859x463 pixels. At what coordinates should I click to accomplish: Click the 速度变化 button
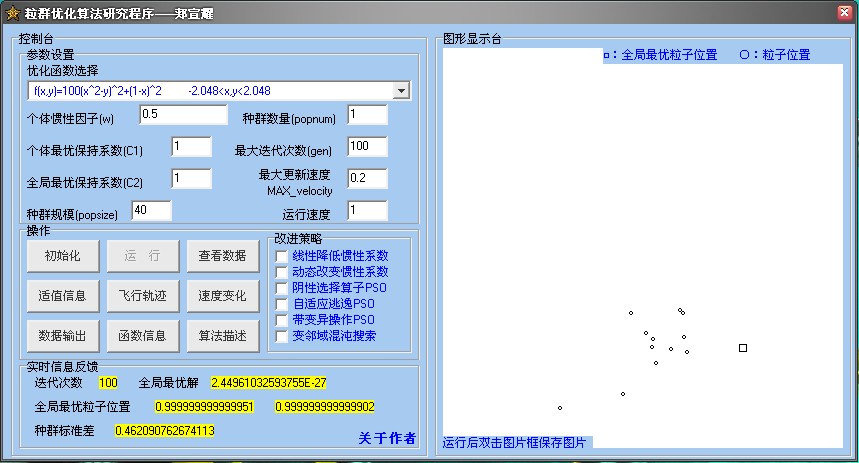pos(222,296)
